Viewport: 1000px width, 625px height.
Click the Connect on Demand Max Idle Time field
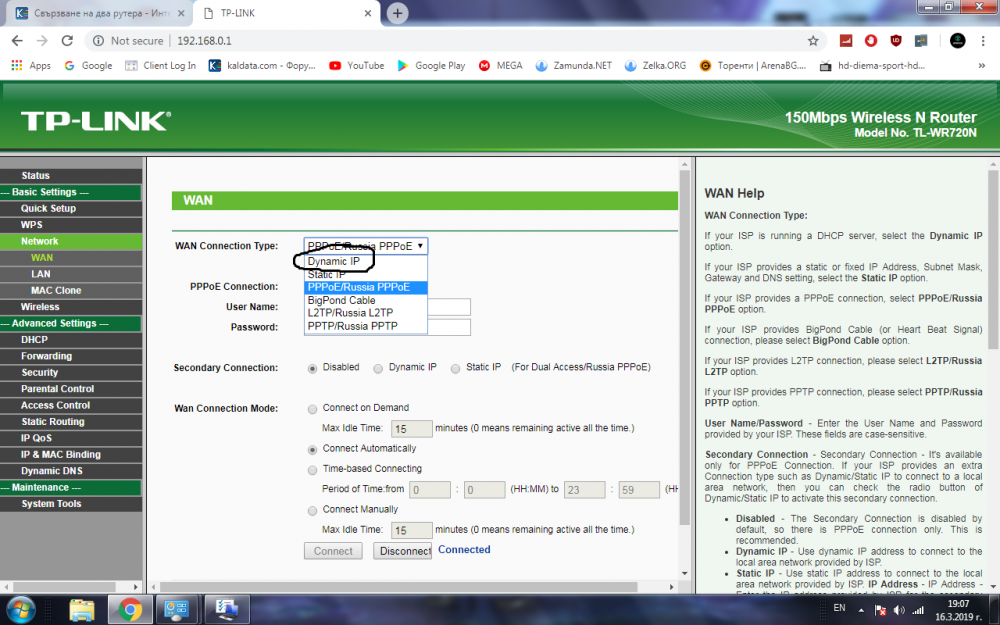tap(411, 429)
